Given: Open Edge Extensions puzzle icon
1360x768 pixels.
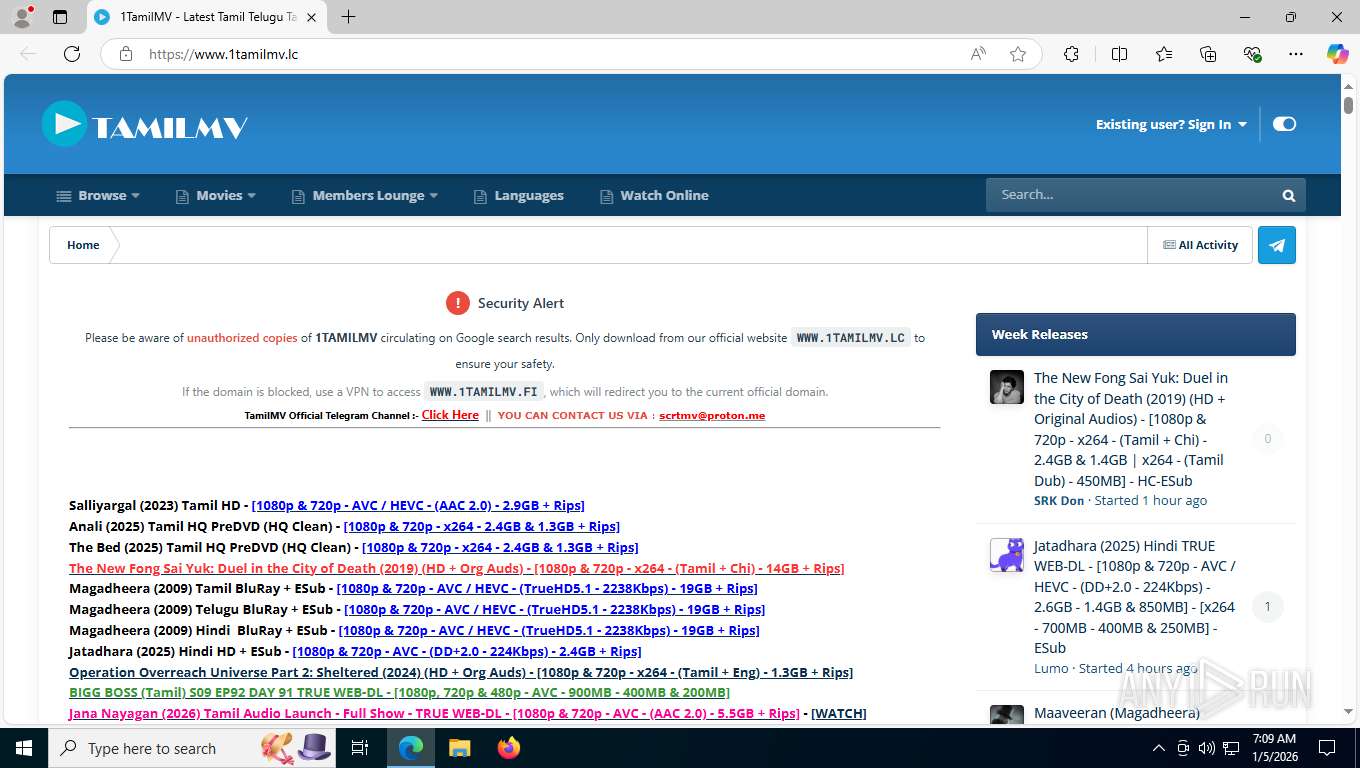Looking at the screenshot, I should (1071, 54).
